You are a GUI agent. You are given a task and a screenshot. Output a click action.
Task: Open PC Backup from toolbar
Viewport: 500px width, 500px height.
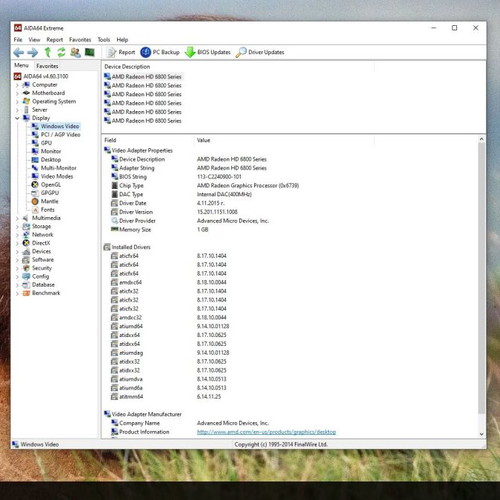[x=160, y=52]
